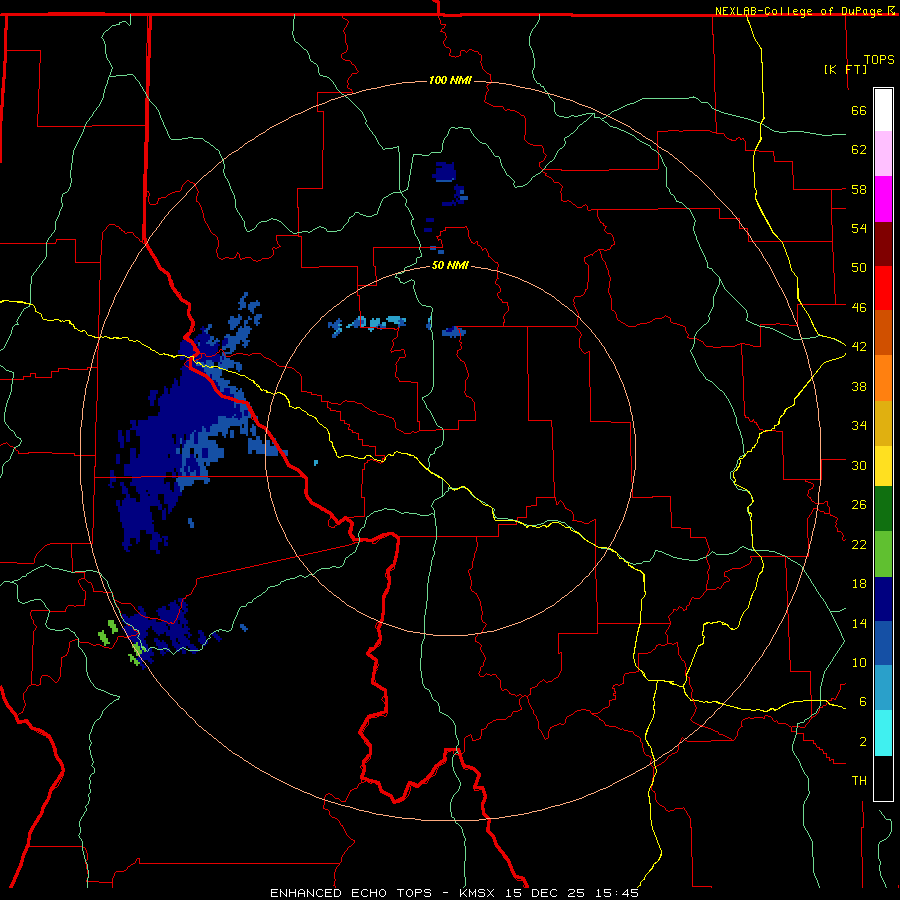Click the 34 value on the legend

point(859,425)
